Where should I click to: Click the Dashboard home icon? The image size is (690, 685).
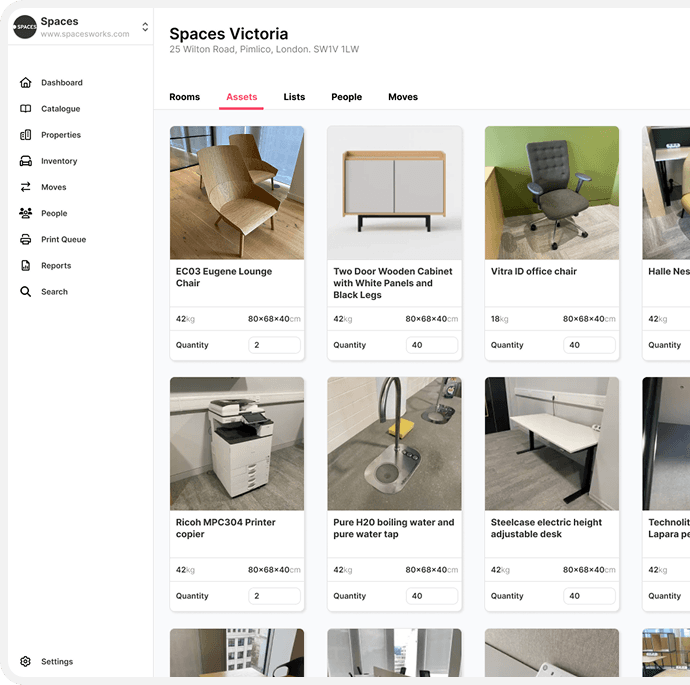tap(26, 83)
